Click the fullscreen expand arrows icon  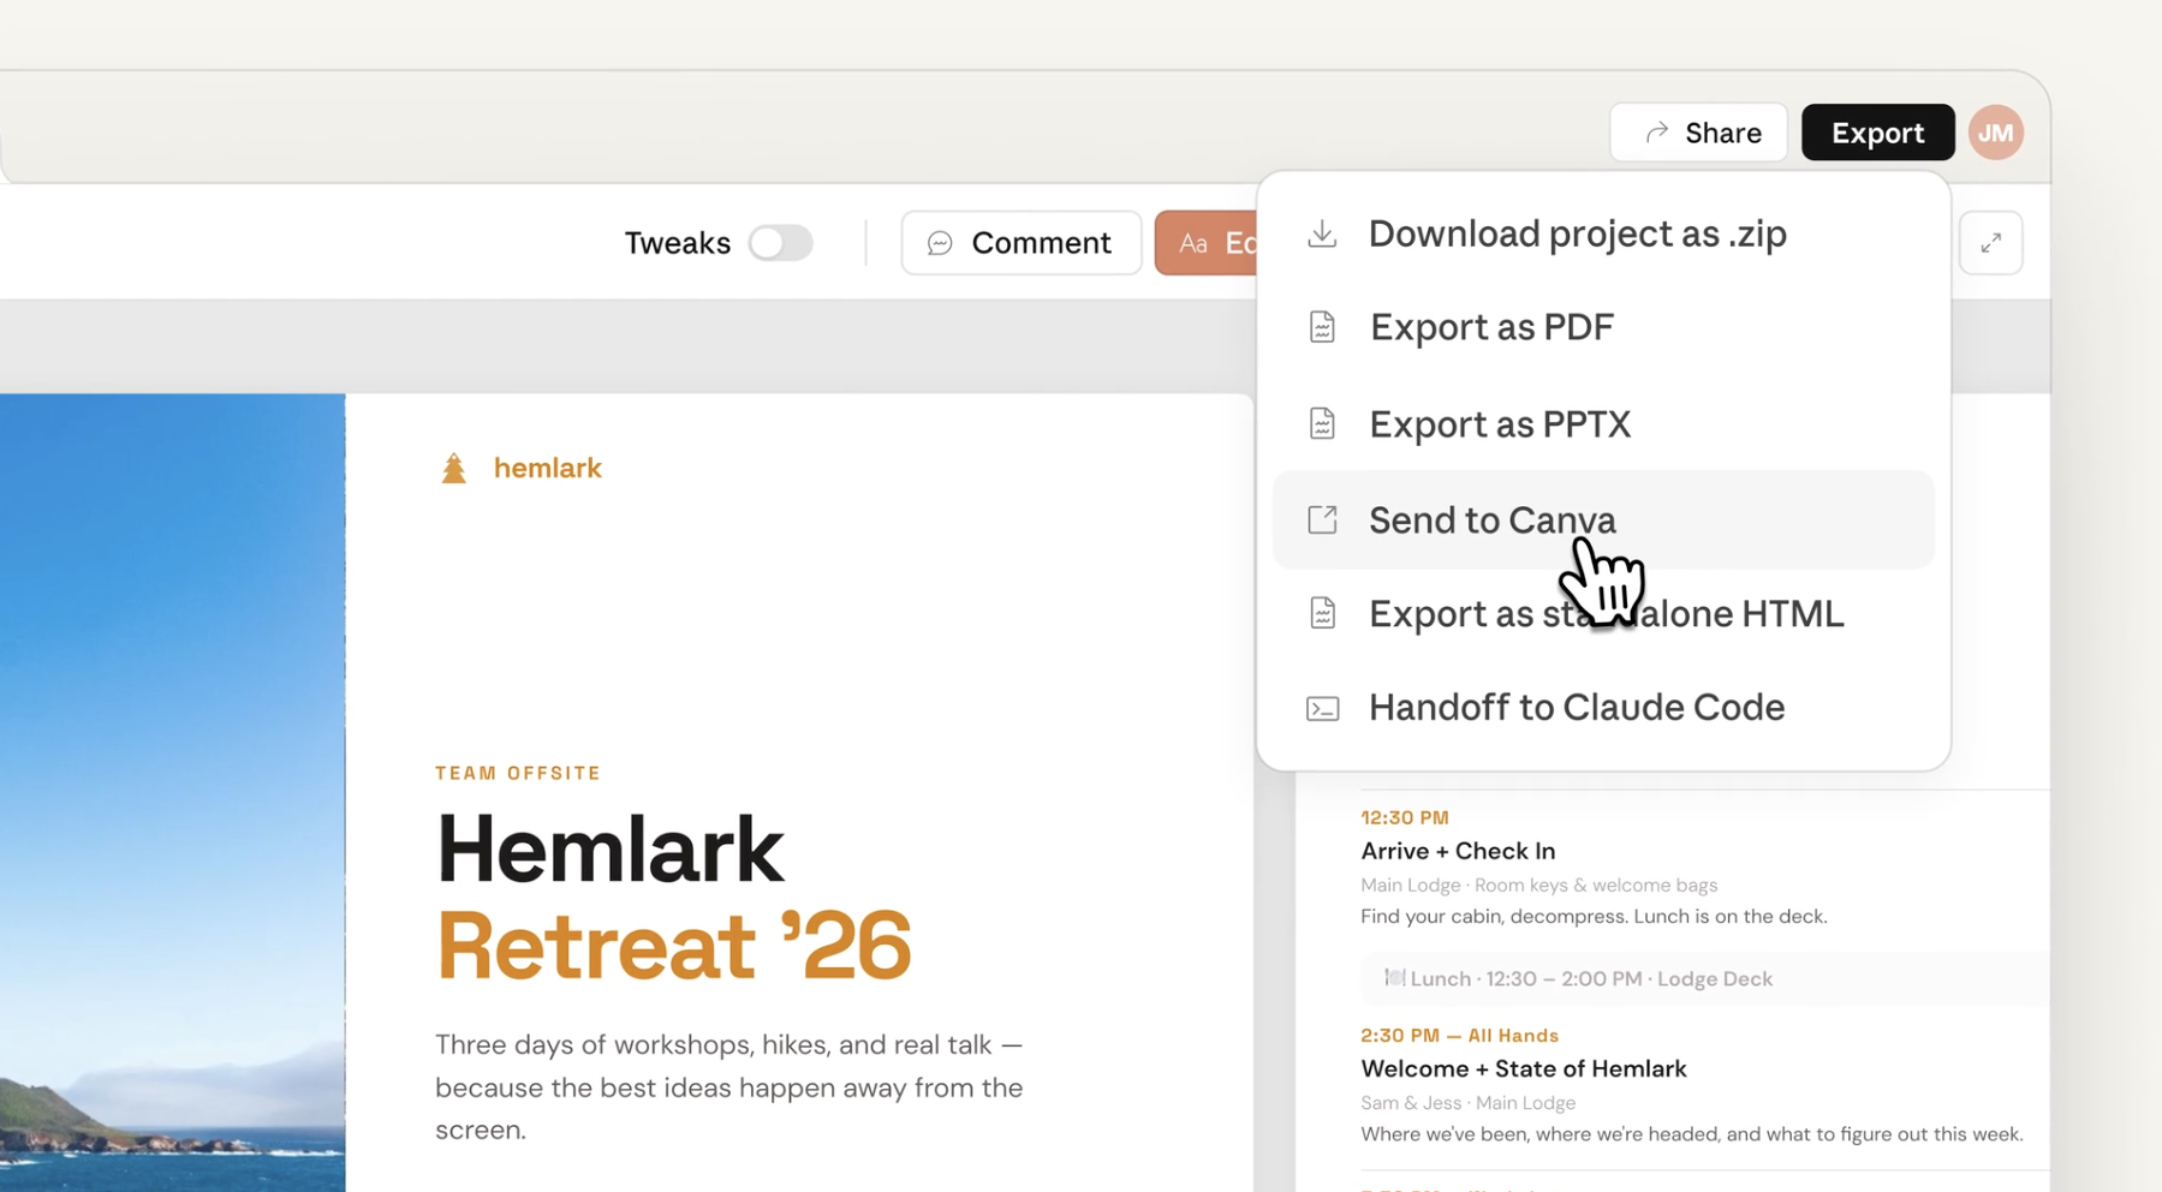[1990, 243]
